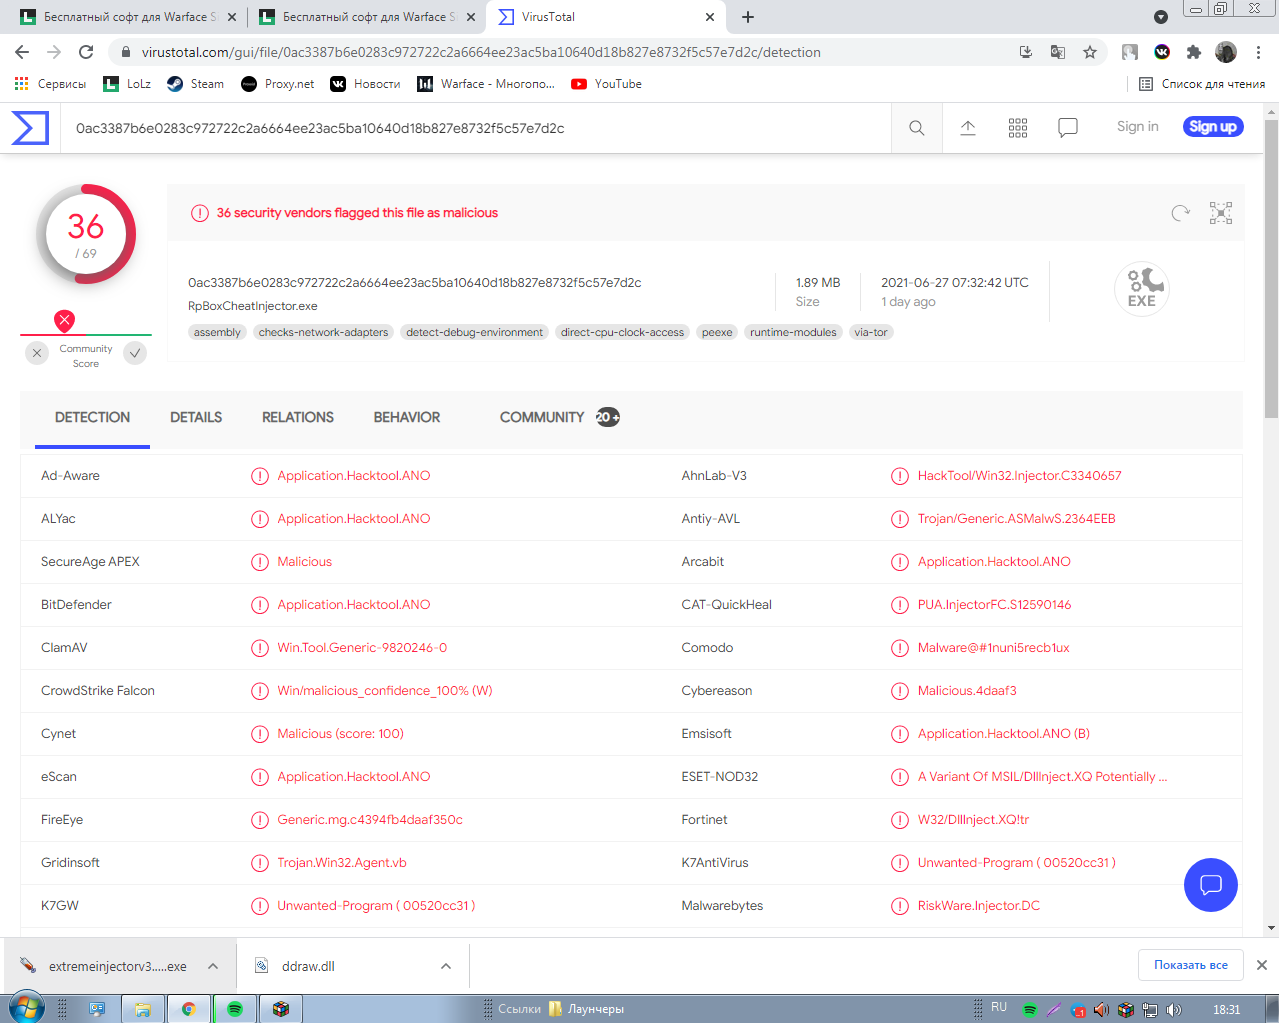
Task: Open the similar files graph icon
Action: 1220,213
